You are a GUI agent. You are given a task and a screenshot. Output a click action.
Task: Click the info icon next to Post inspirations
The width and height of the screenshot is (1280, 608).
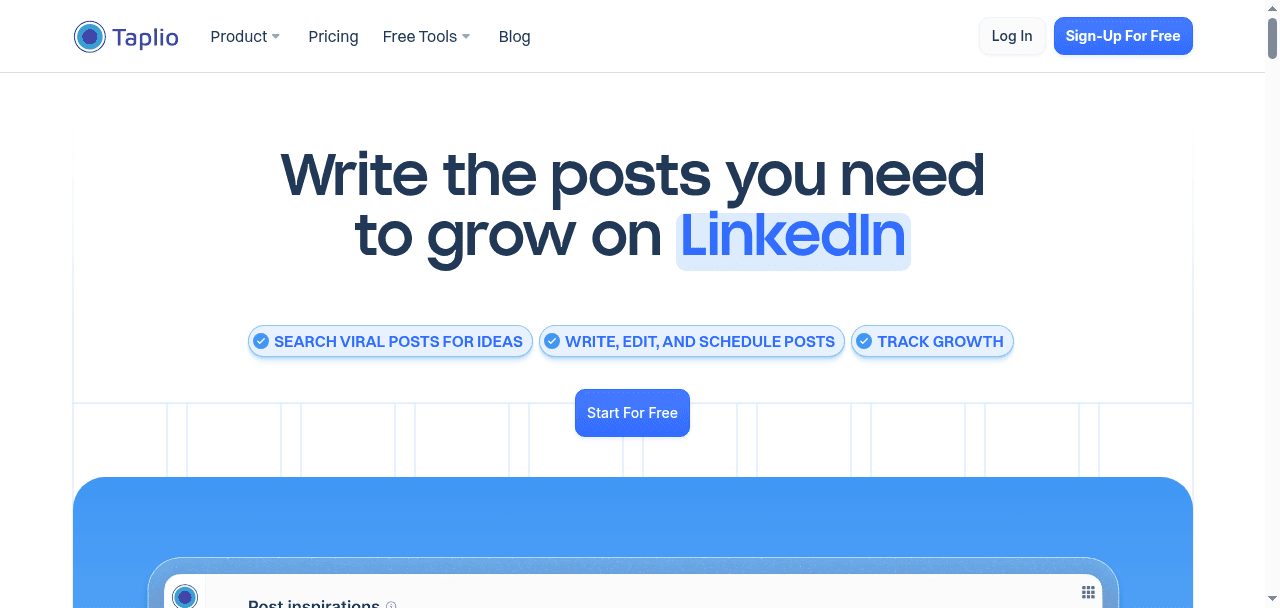click(x=391, y=605)
